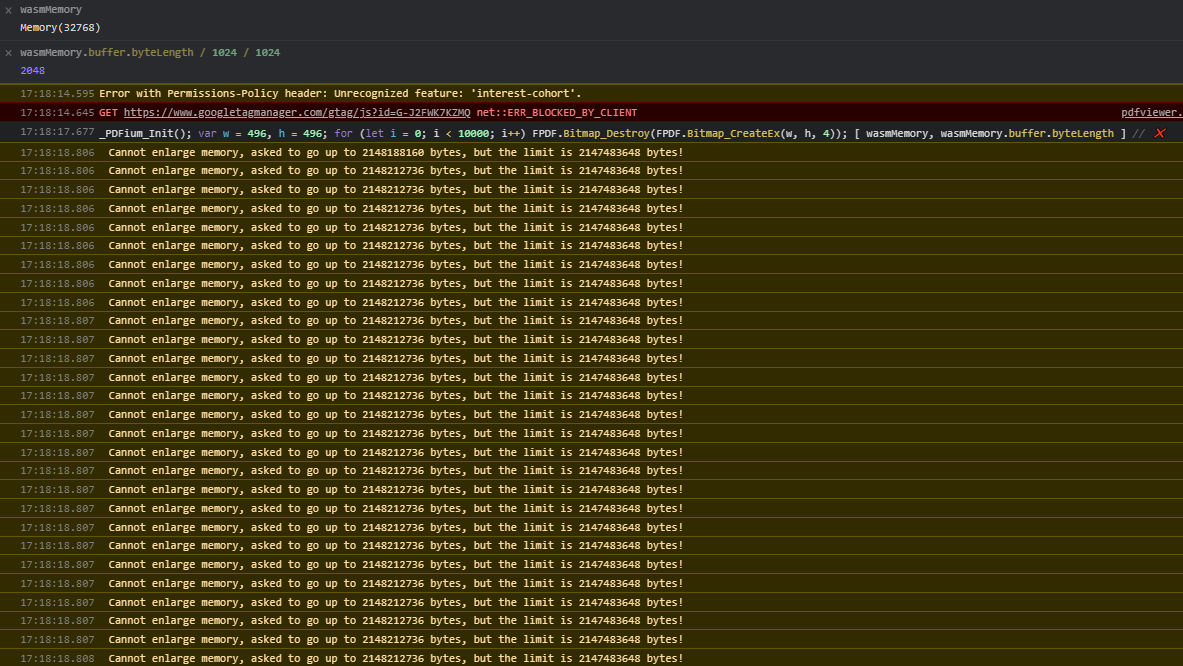1183x666 pixels.
Task: Click the Permissions-Policy header error message
Action: 340,94
